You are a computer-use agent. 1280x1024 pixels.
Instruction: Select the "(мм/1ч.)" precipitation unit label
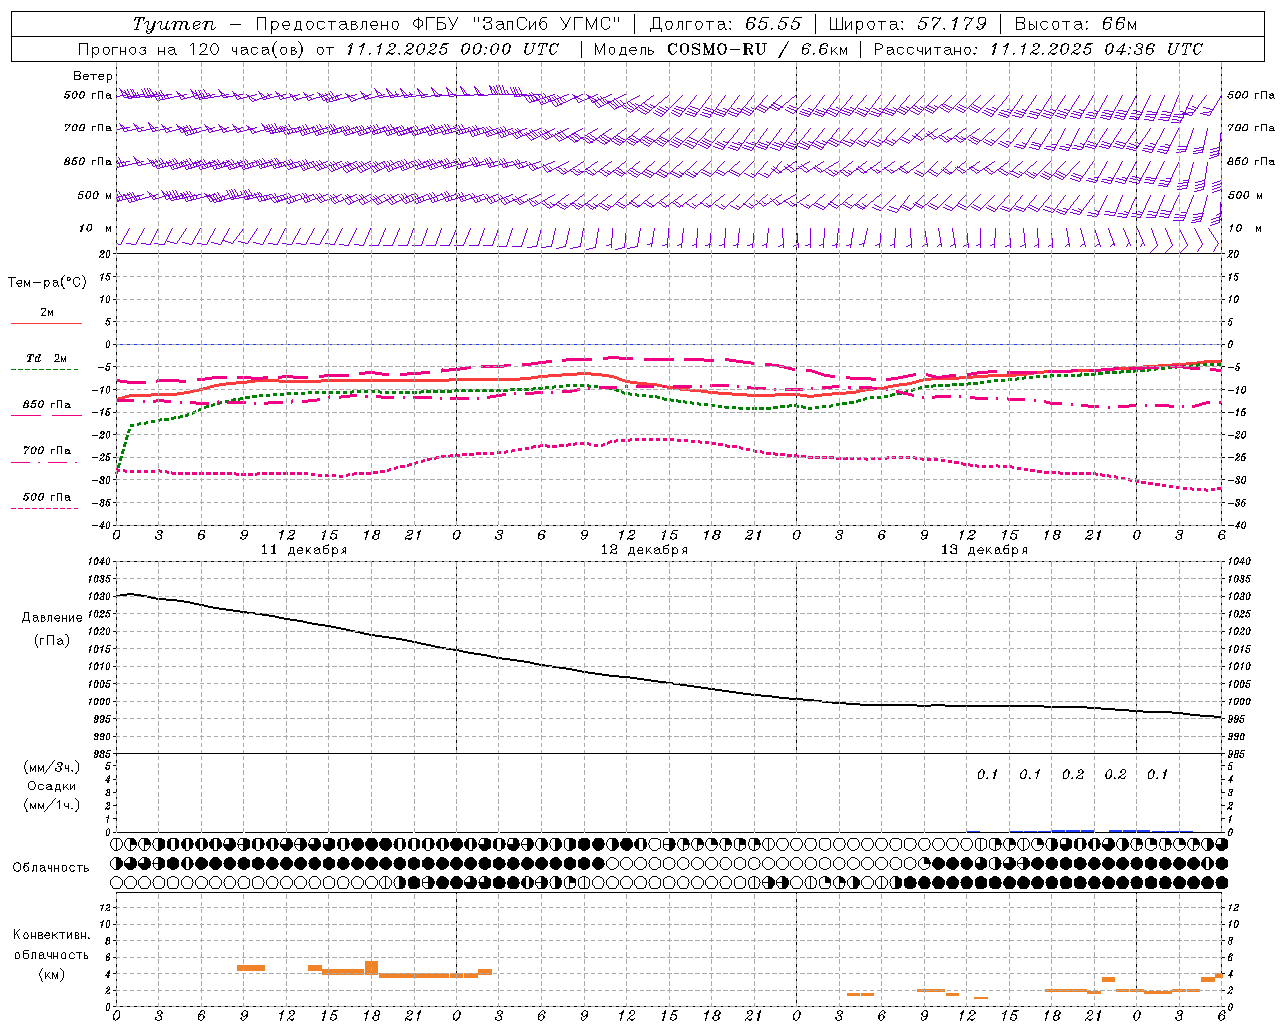tap(52, 805)
